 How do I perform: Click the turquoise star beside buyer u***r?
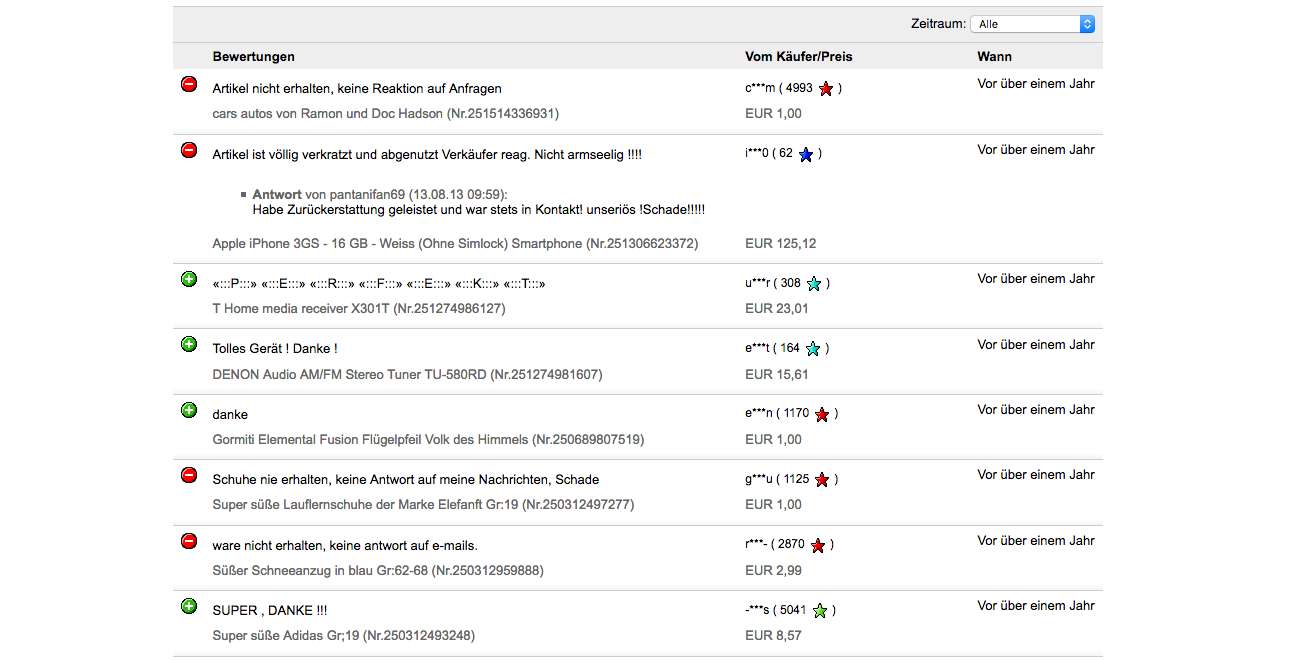(x=814, y=284)
